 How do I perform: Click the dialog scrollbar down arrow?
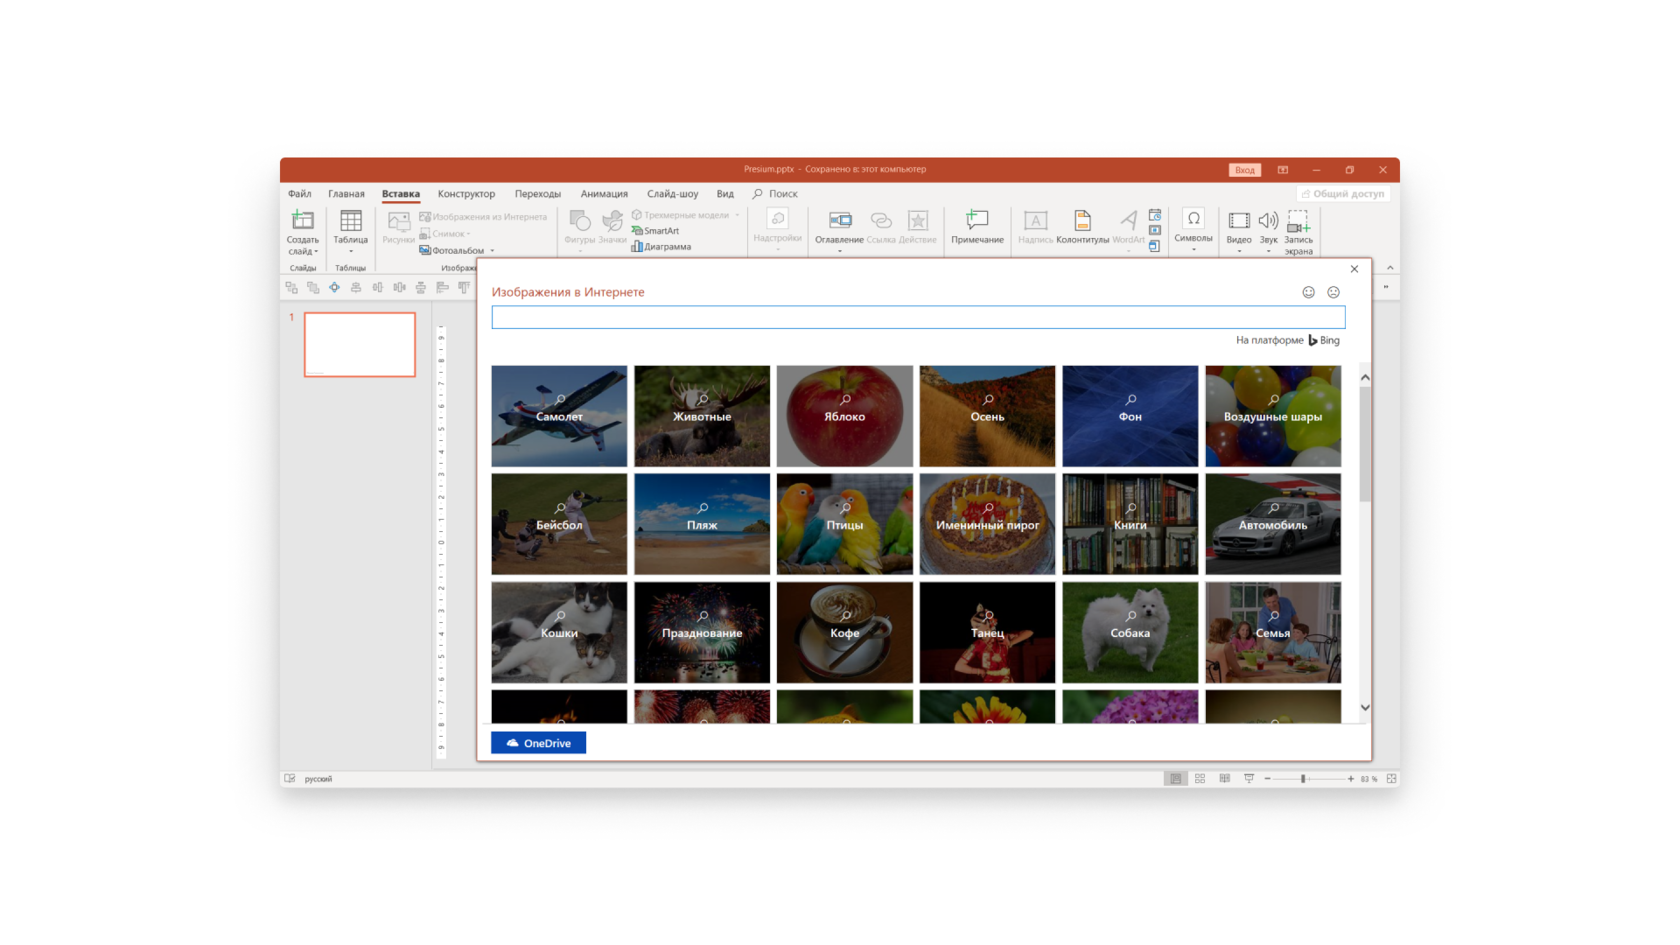(1365, 708)
